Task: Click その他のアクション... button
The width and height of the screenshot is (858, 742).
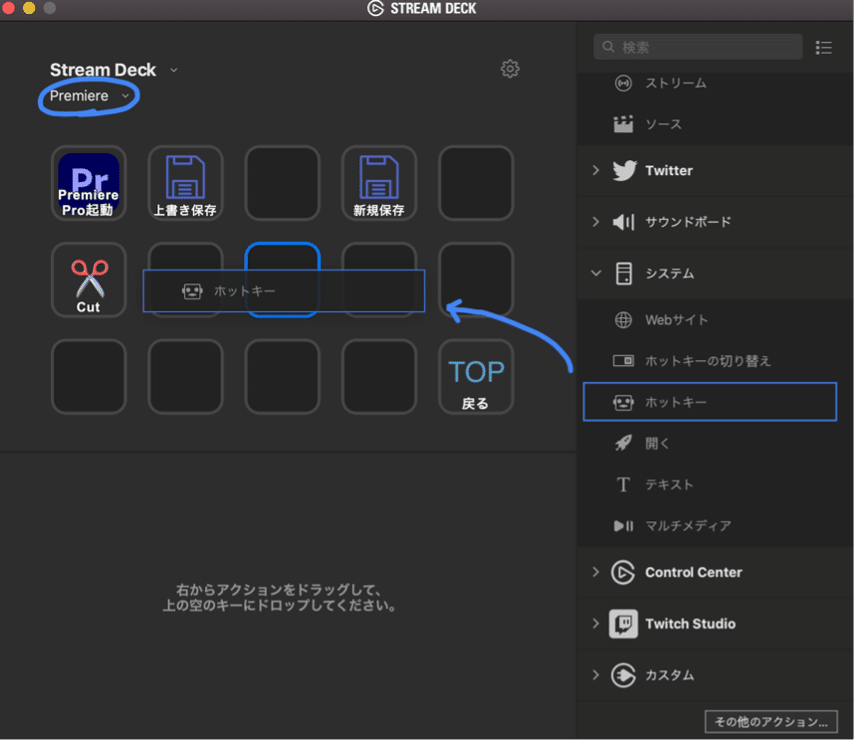Action: coord(771,723)
